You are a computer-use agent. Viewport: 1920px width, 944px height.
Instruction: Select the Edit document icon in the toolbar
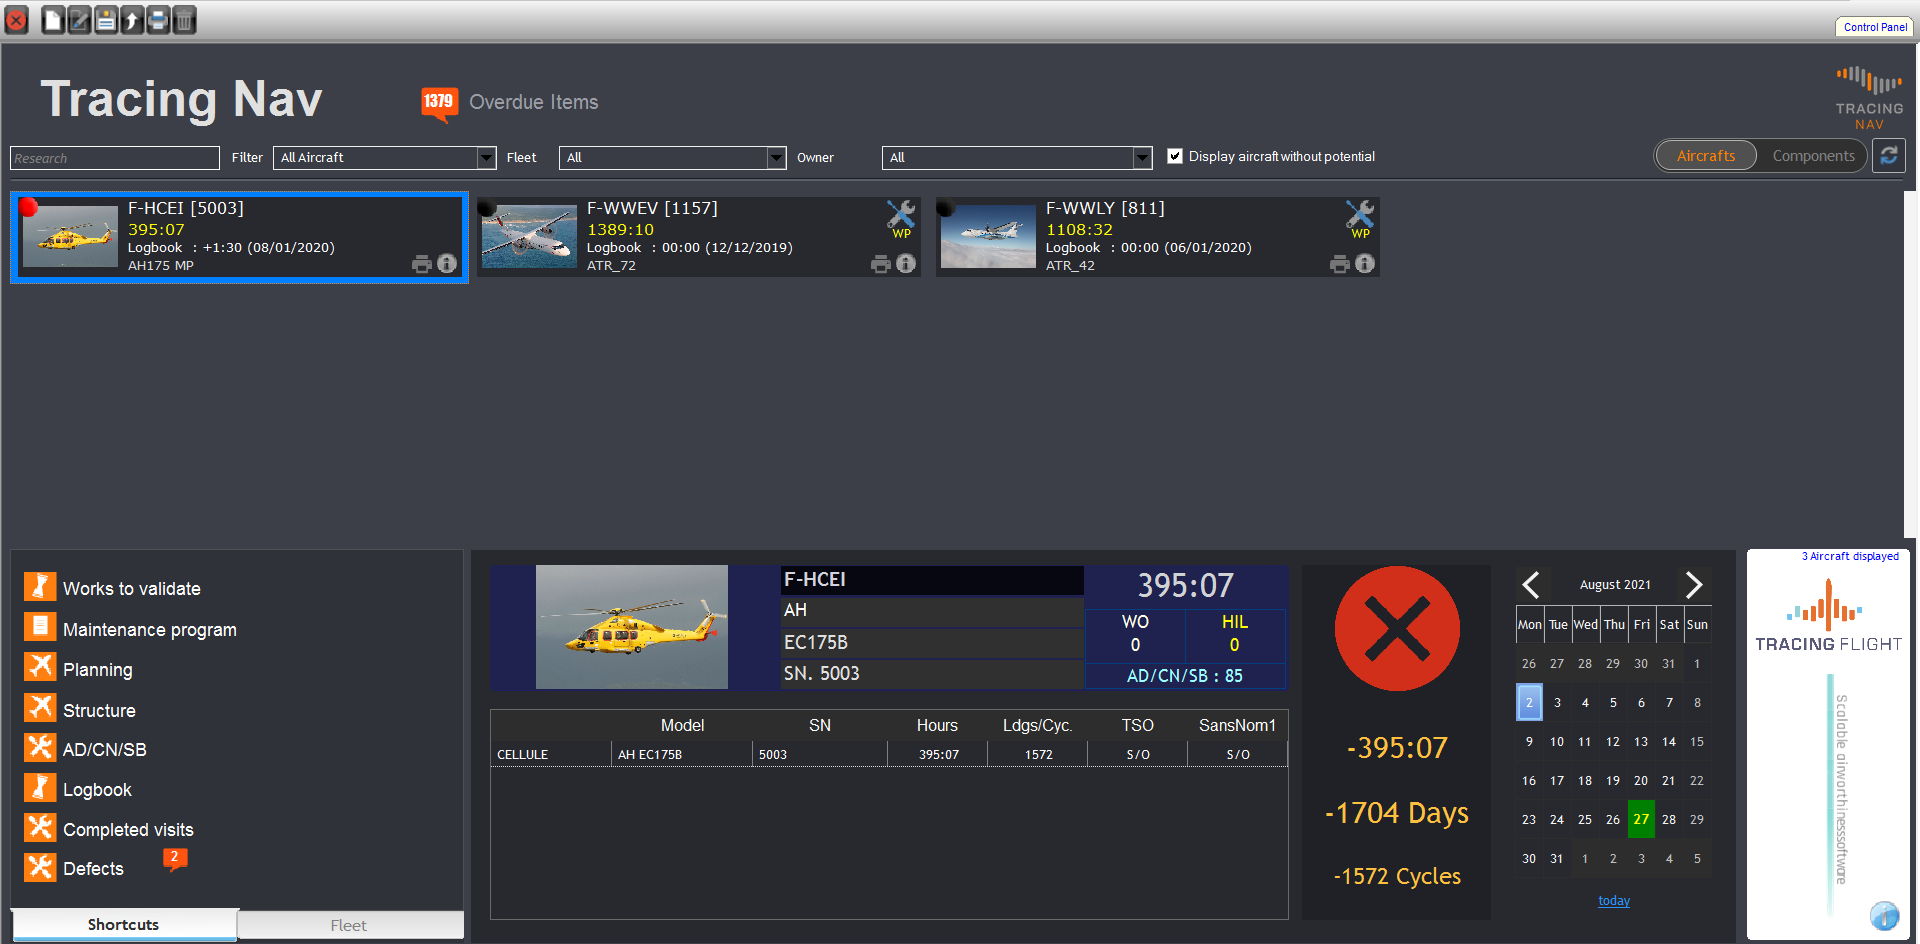tap(79, 19)
